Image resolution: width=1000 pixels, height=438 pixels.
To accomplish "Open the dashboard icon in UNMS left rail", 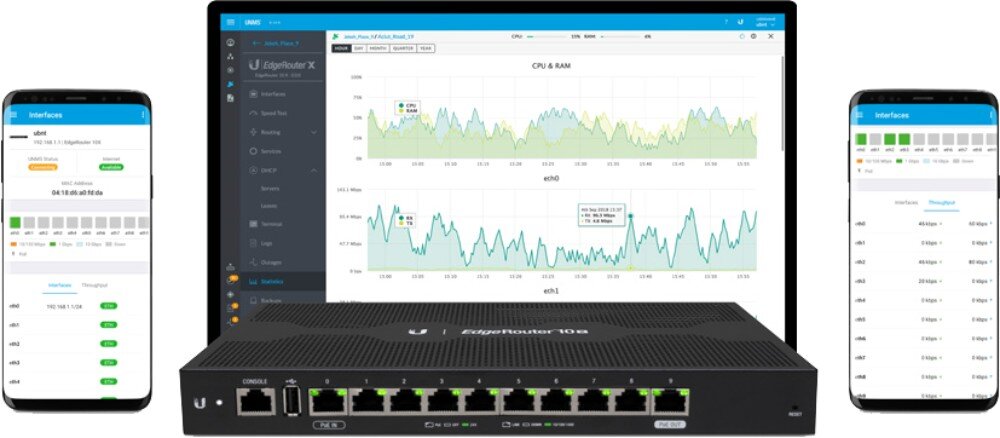I will click(x=230, y=43).
